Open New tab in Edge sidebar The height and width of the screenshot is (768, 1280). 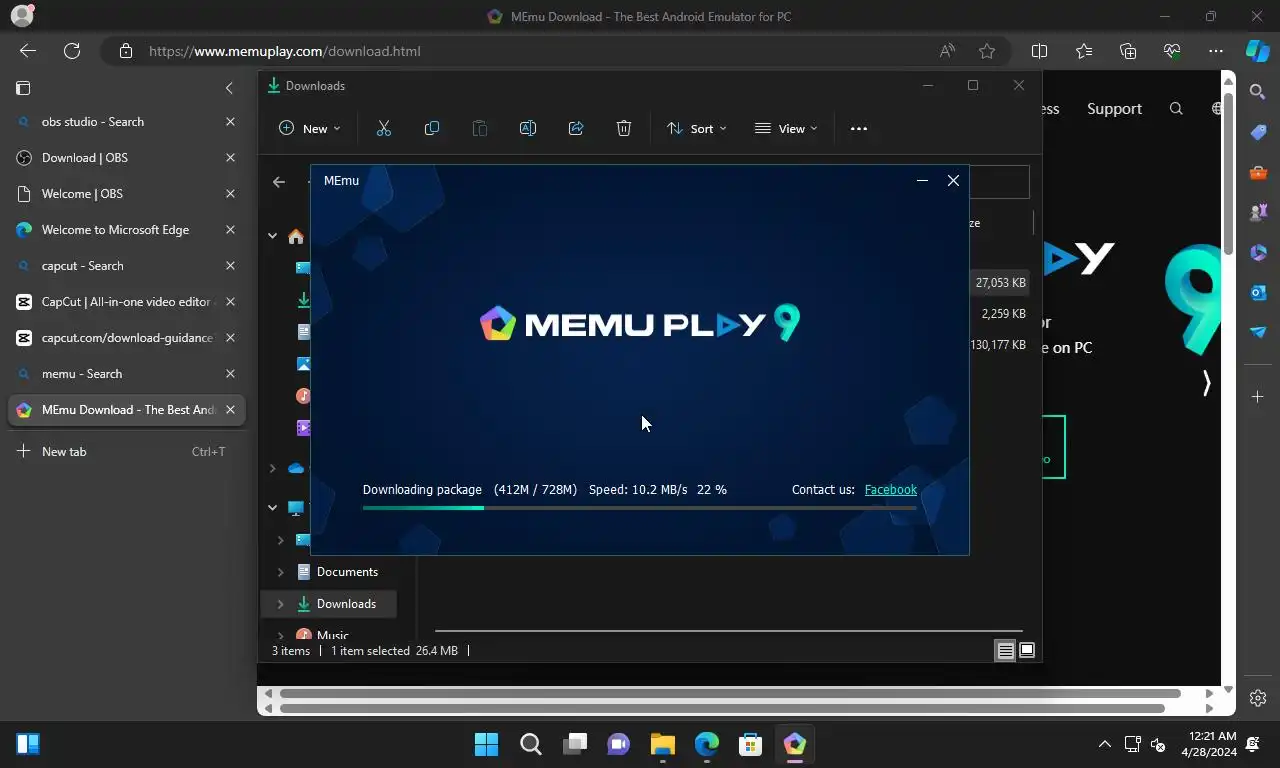[x=125, y=452]
